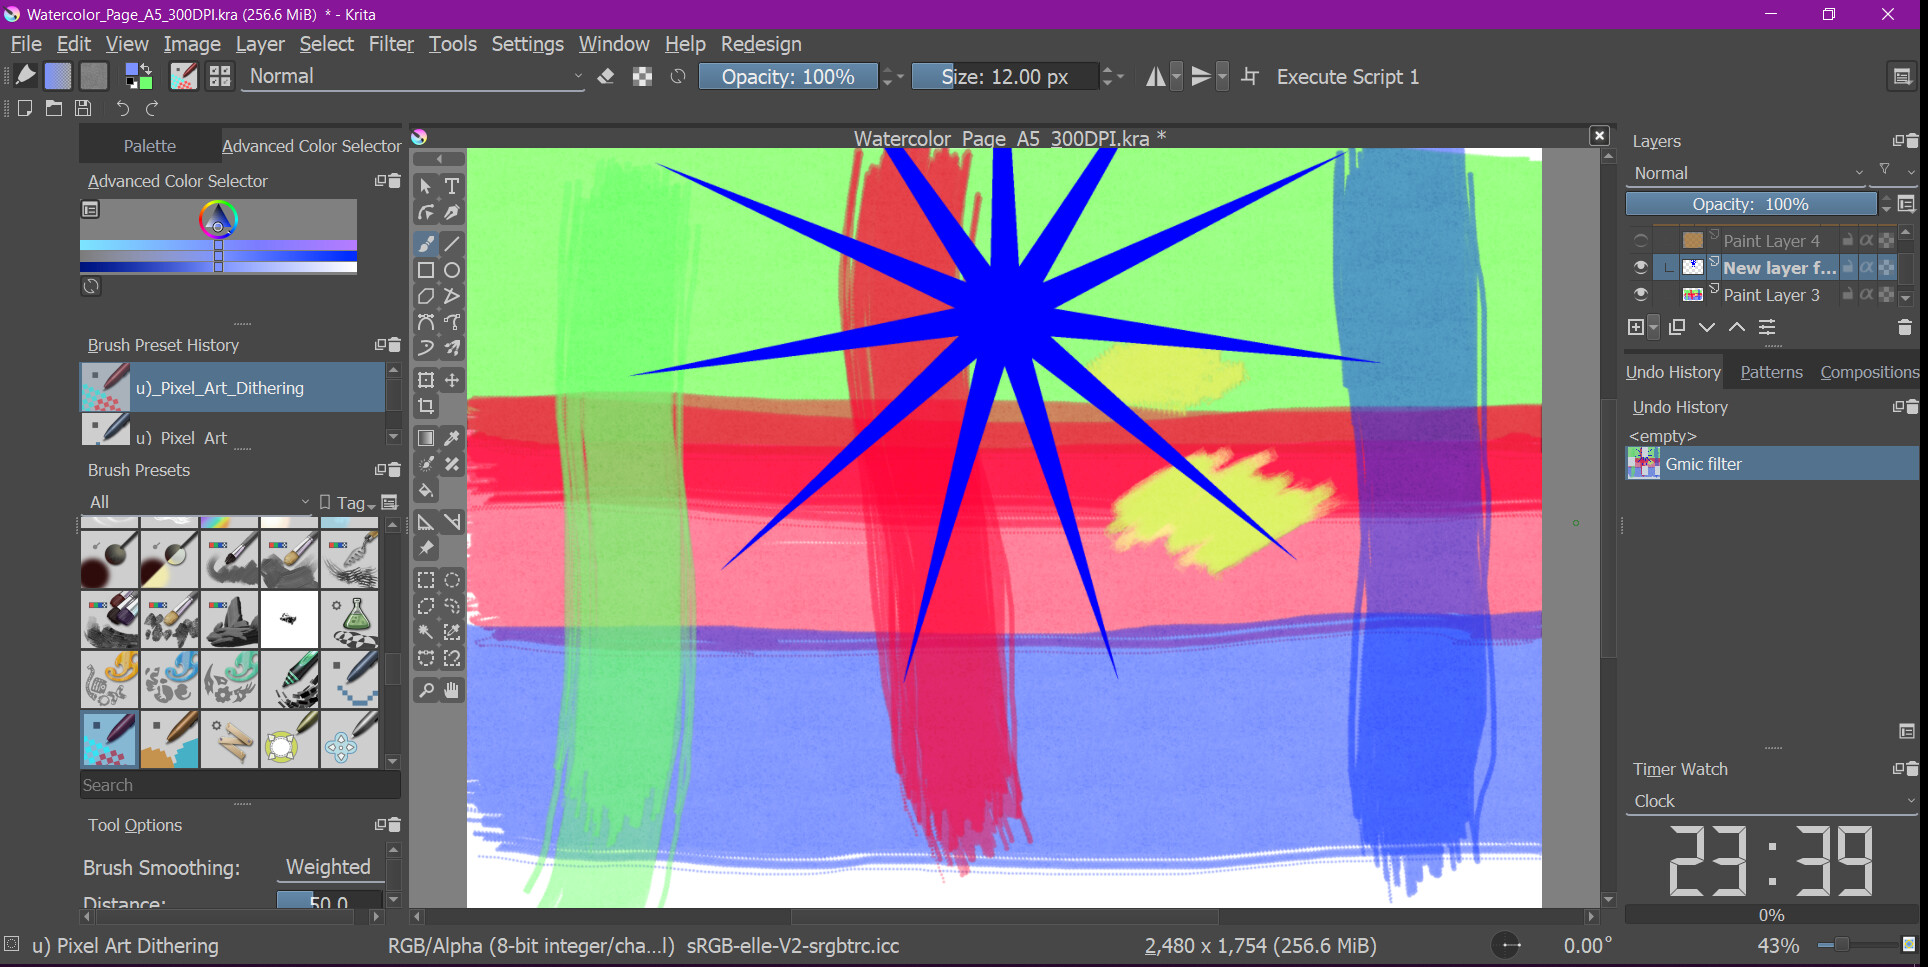The image size is (1928, 967).
Task: Select the Text tool in toolbox
Action: 452,186
